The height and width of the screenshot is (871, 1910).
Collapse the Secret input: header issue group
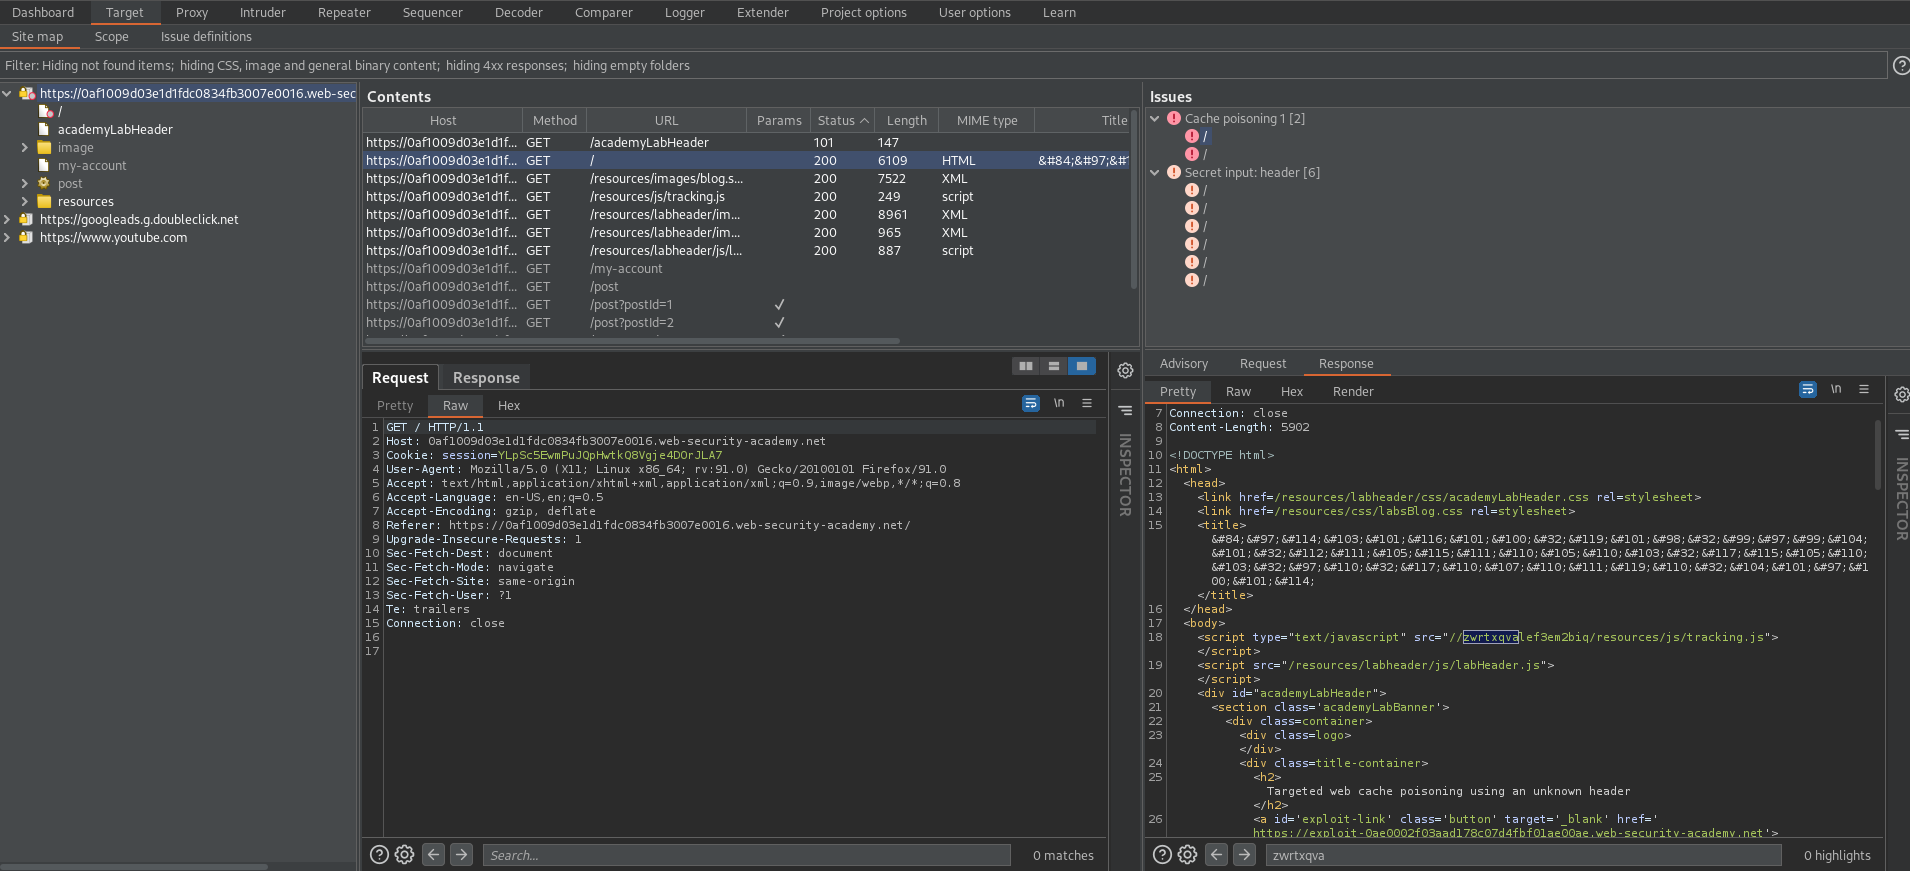coord(1155,172)
